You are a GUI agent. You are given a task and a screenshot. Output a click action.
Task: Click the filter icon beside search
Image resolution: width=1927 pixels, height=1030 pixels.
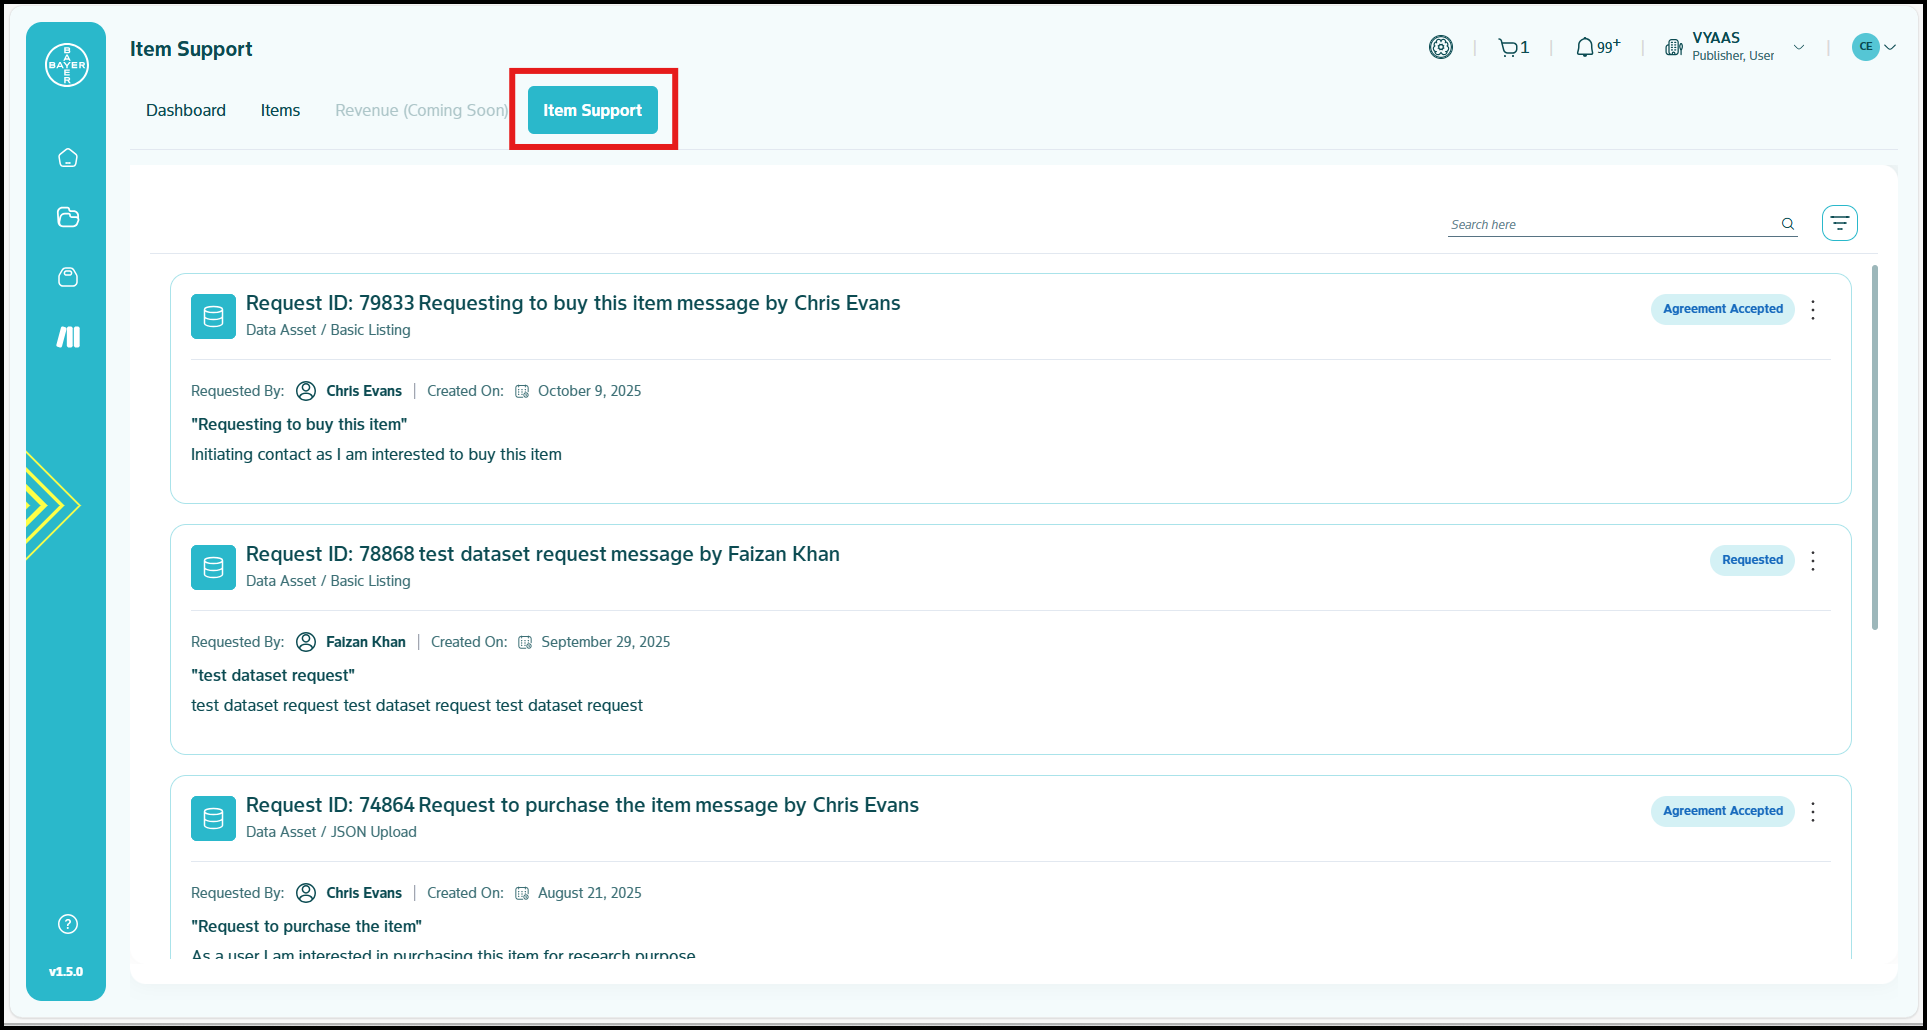[1839, 223]
